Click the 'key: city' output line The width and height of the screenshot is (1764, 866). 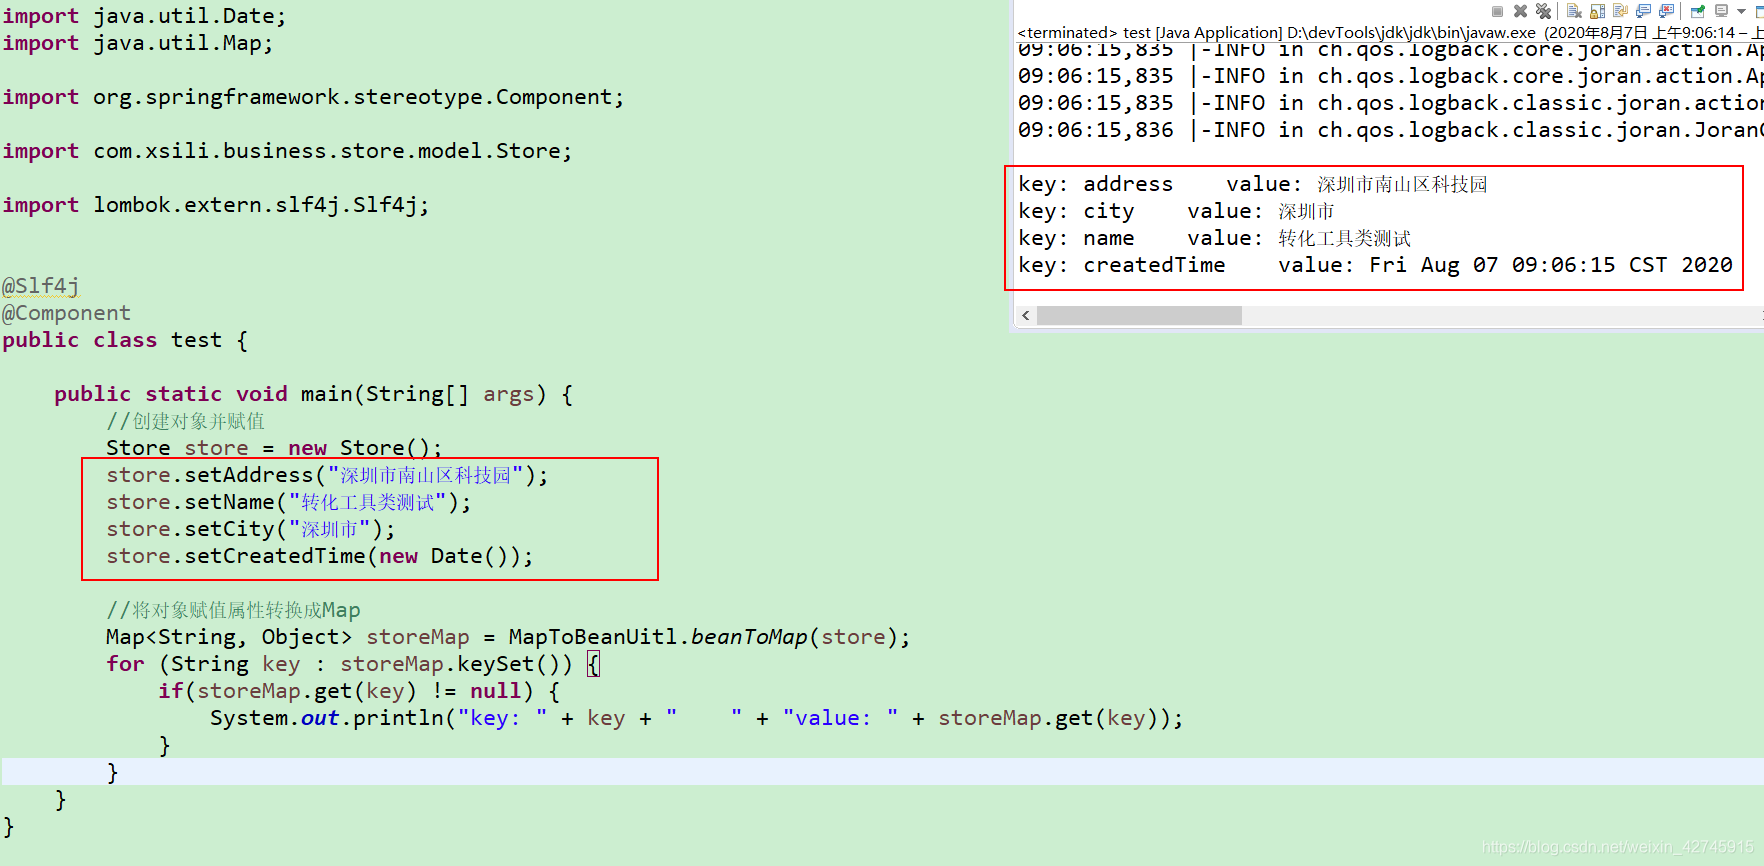[x=1176, y=211]
